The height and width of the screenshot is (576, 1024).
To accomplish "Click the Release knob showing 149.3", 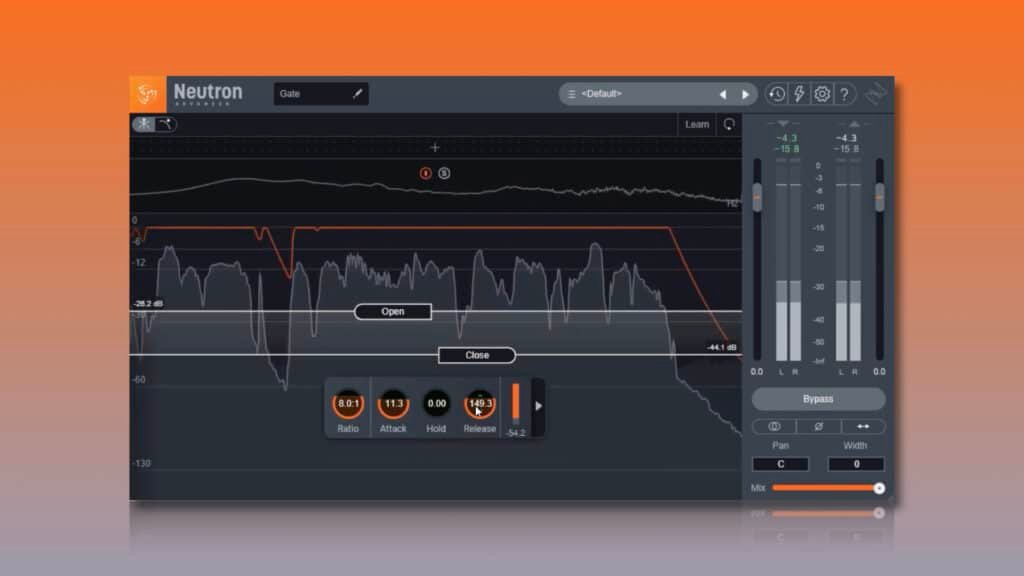I will click(x=480, y=404).
